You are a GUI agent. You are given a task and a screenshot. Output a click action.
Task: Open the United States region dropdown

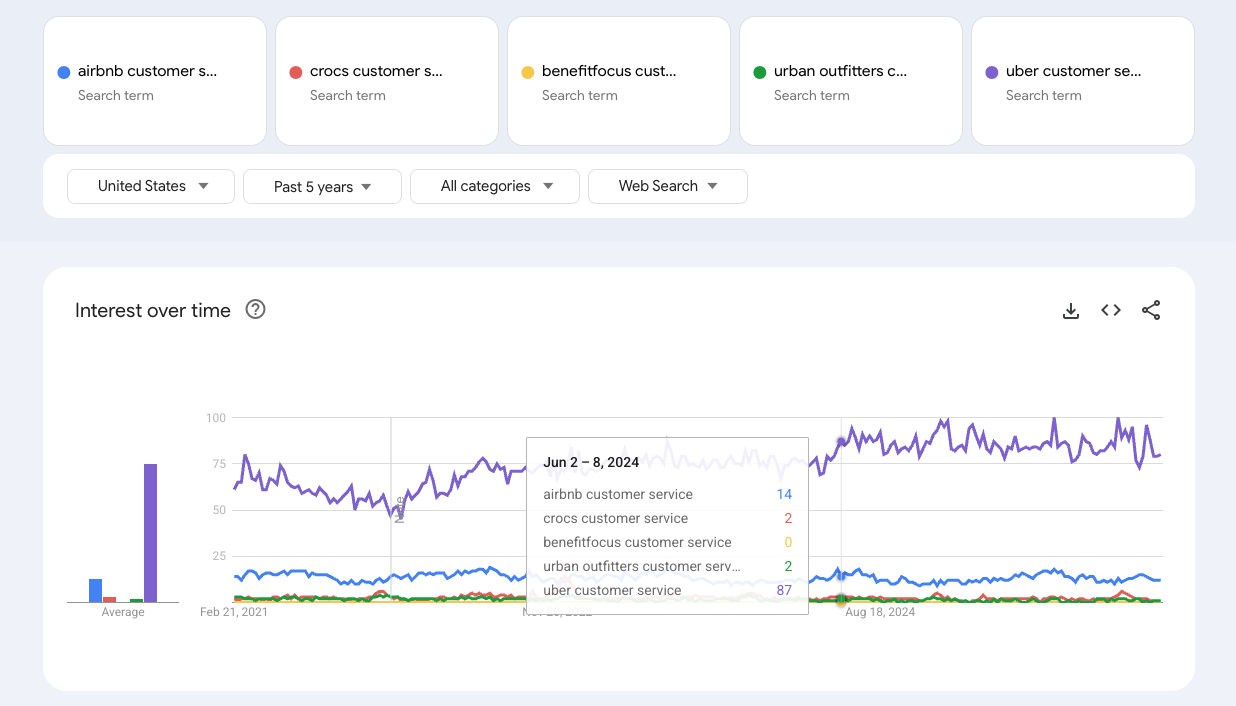(151, 187)
